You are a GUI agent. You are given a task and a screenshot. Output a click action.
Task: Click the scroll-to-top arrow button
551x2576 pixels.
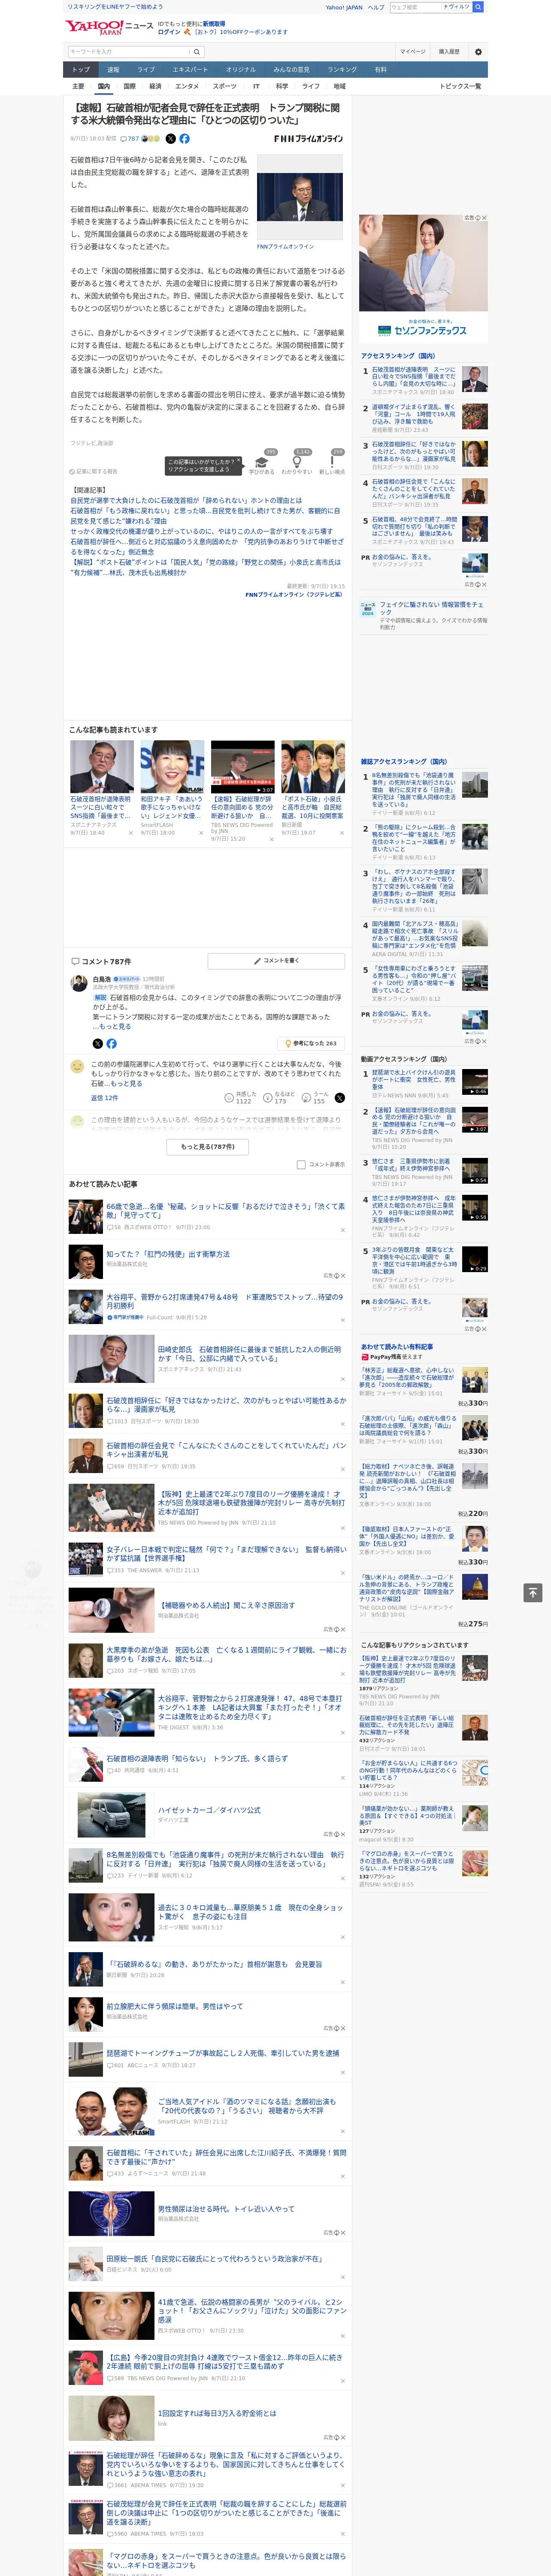[x=532, y=1592]
